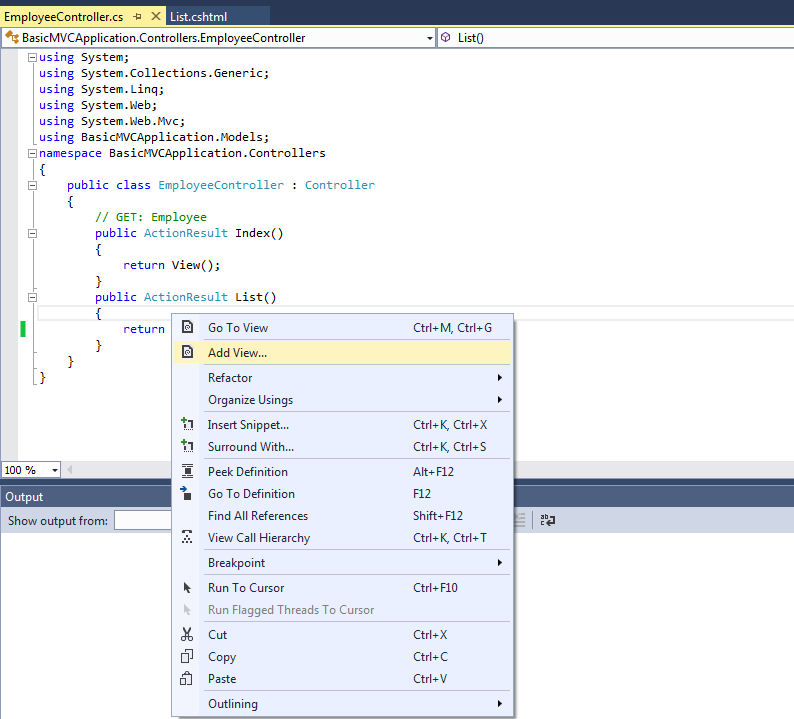Click the Go To View icon in context menu
This screenshot has height=719, width=794.
187,327
